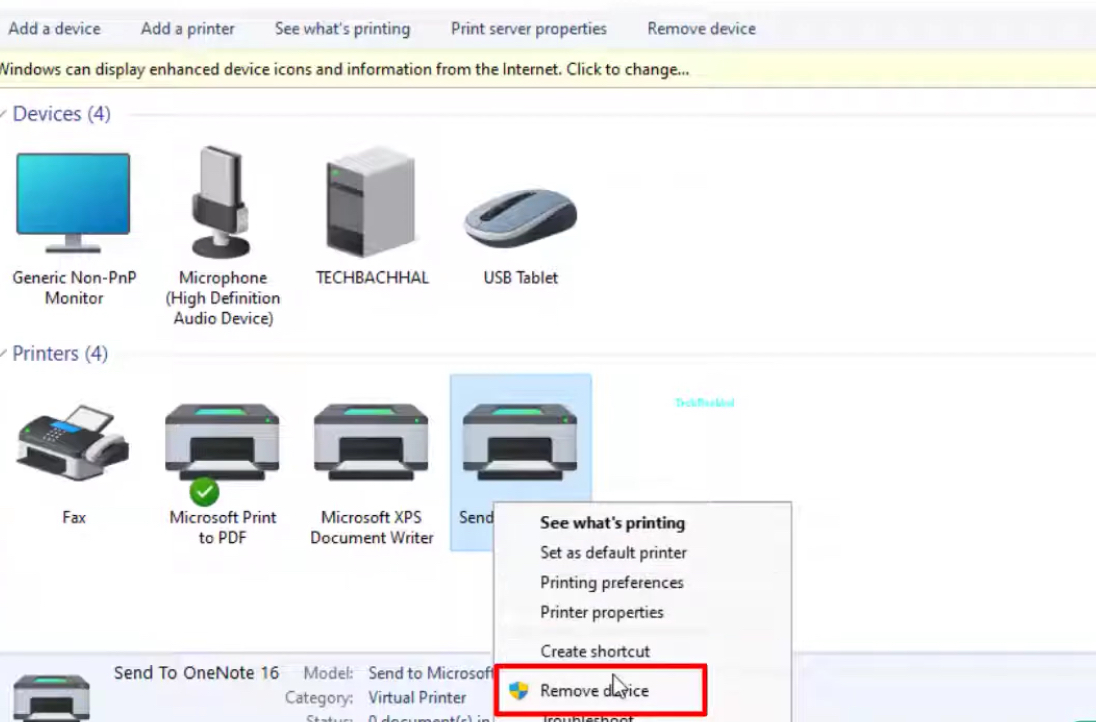This screenshot has height=722, width=1096.
Task: Click the Microsoft XPS Document Writer label
Action: point(372,528)
